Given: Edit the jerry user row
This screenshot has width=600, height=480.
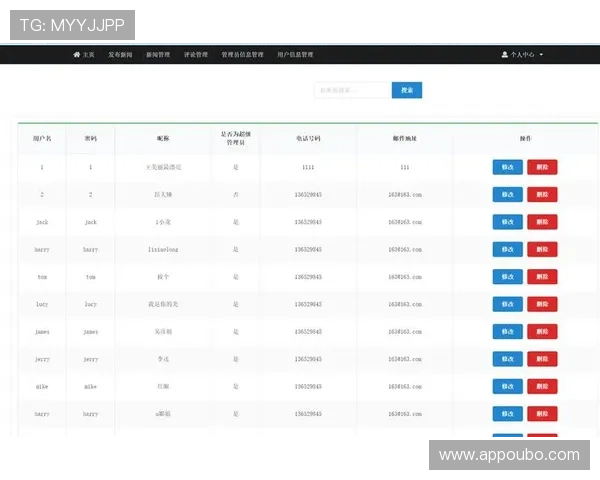Looking at the screenshot, I should pyautogui.click(x=507, y=359).
